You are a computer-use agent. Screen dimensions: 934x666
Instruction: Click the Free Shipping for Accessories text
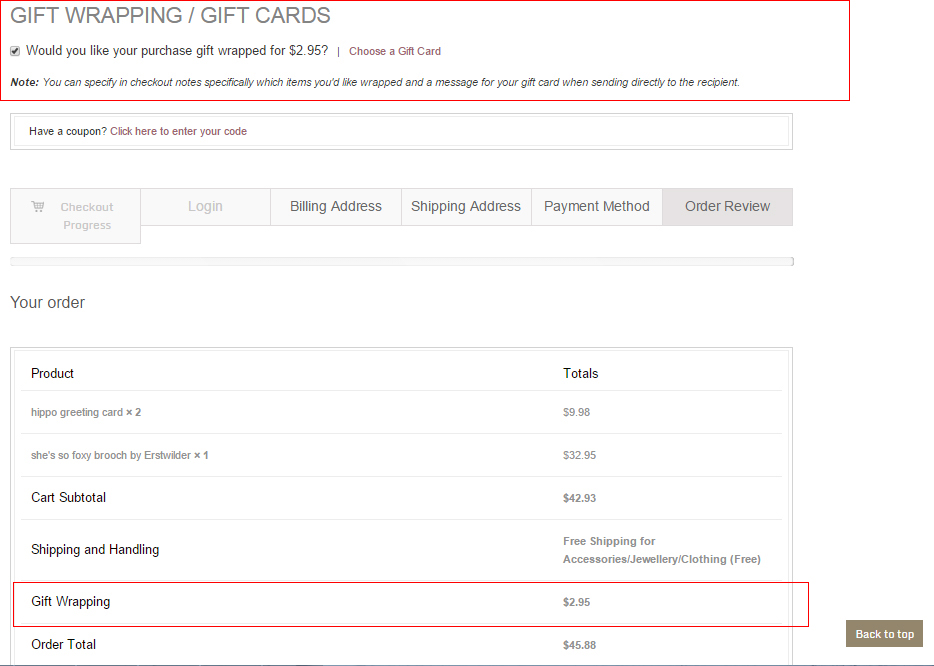(x=662, y=550)
